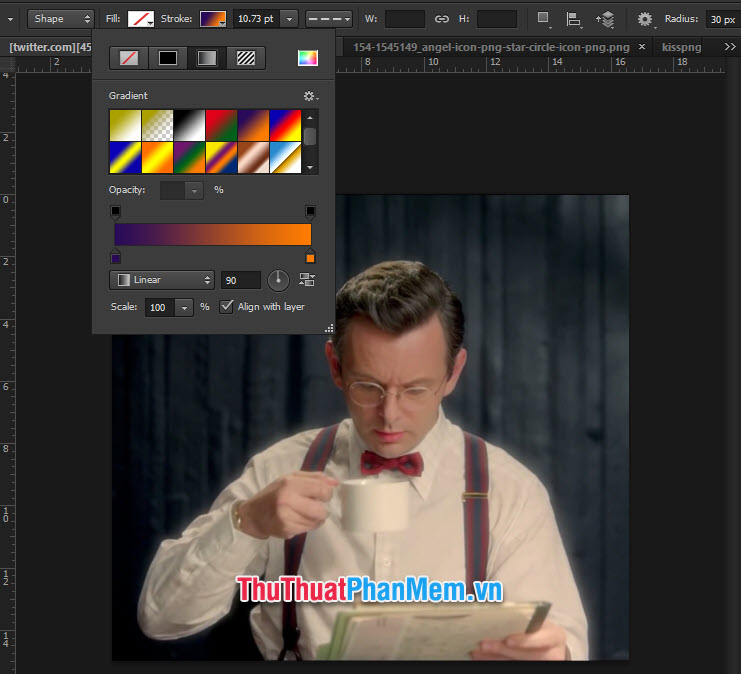Screen dimensions: 741x674
Task: Click the stroke width 10.73 pt field
Action: pos(257,19)
